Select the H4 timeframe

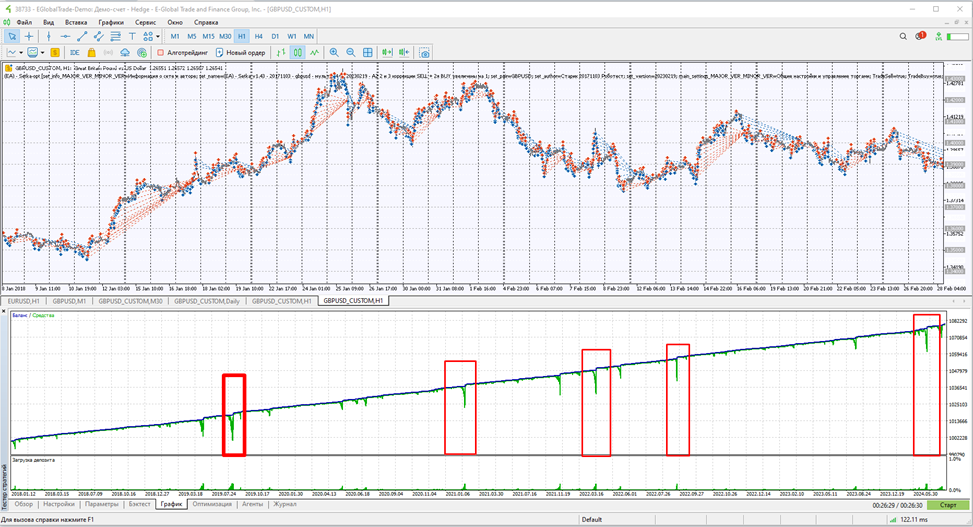pos(259,37)
